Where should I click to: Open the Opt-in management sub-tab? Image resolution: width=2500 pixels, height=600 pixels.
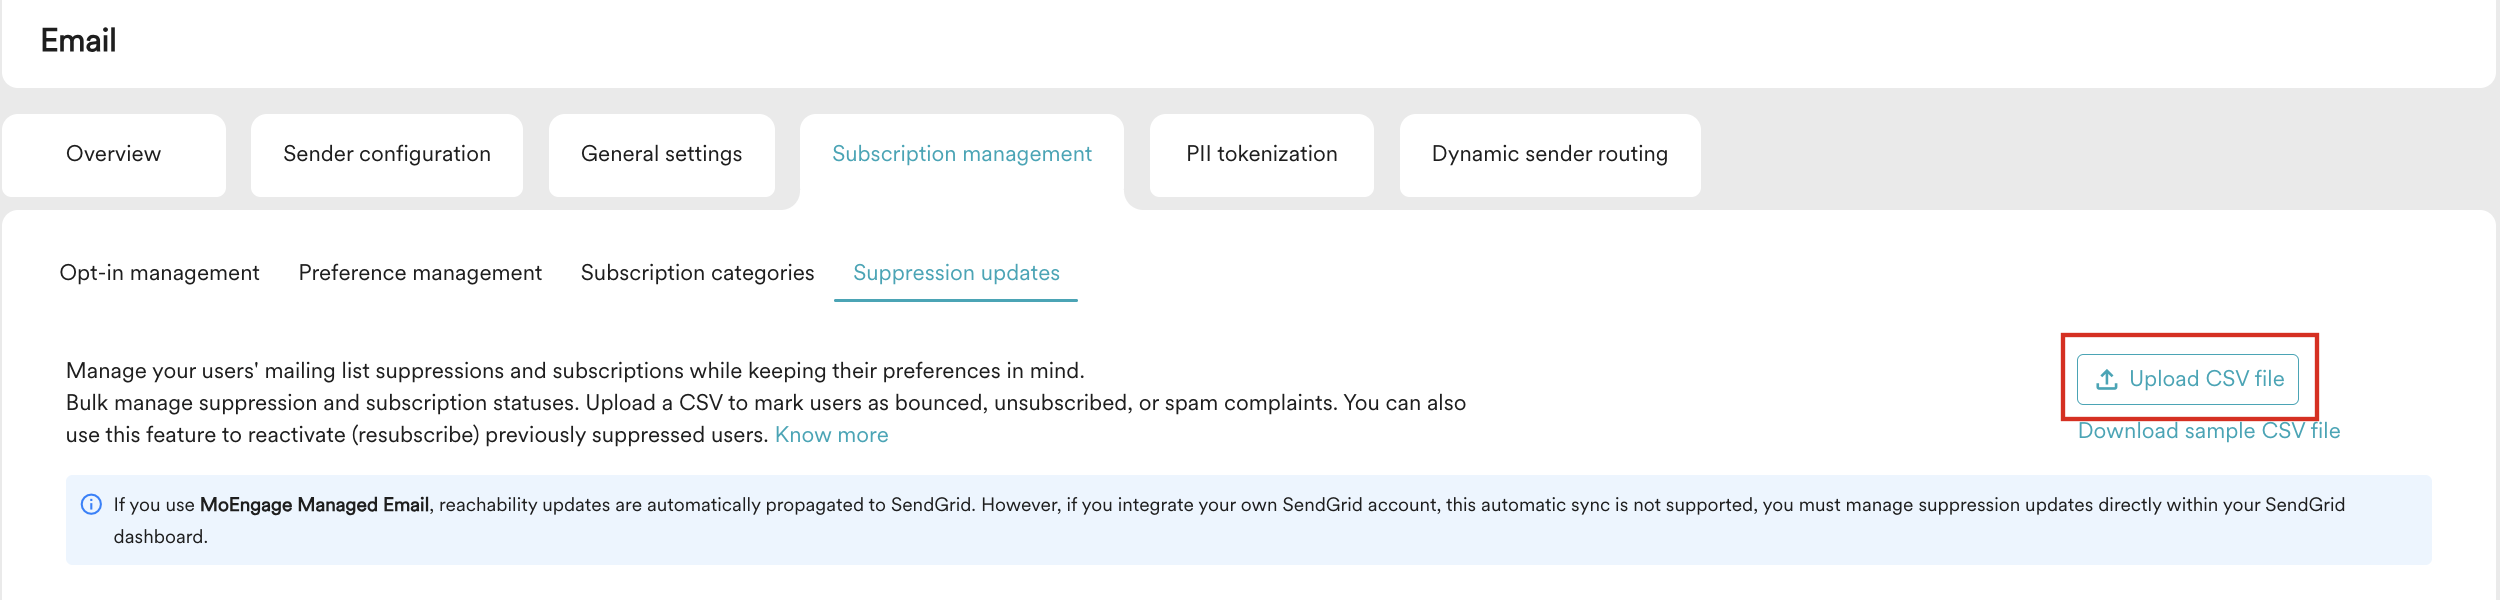pyautogui.click(x=161, y=272)
